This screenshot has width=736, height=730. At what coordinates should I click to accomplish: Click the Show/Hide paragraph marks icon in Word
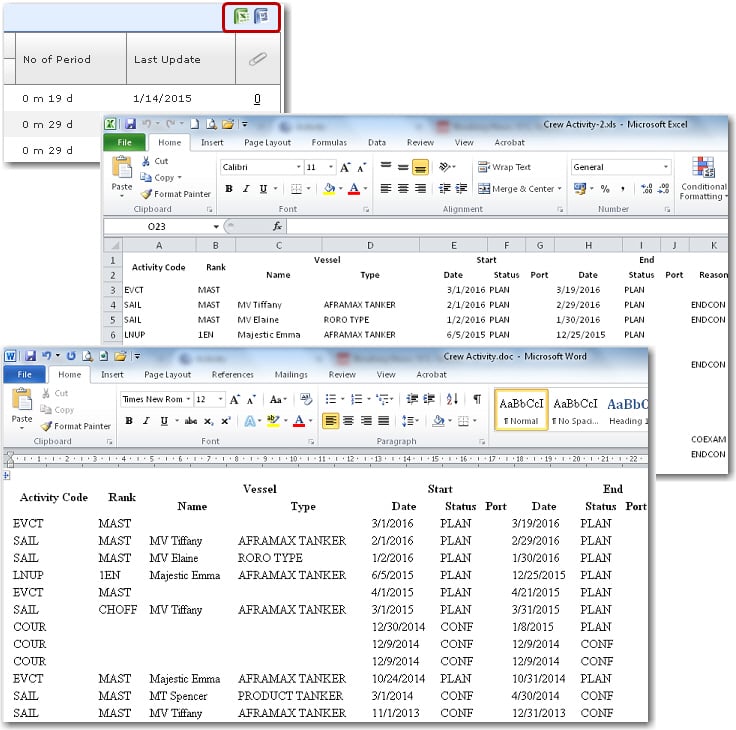pos(477,399)
